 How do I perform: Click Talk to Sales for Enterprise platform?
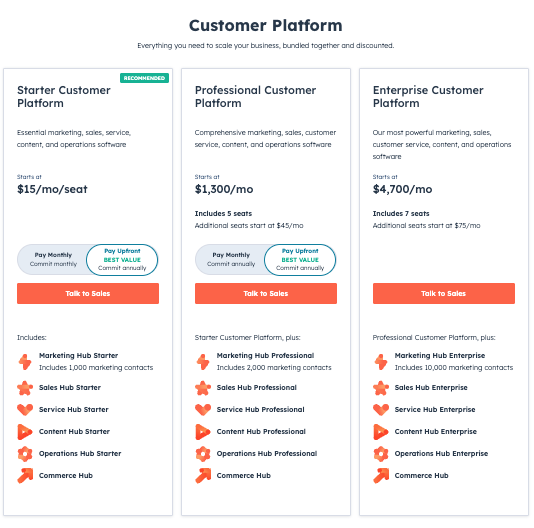tap(444, 293)
